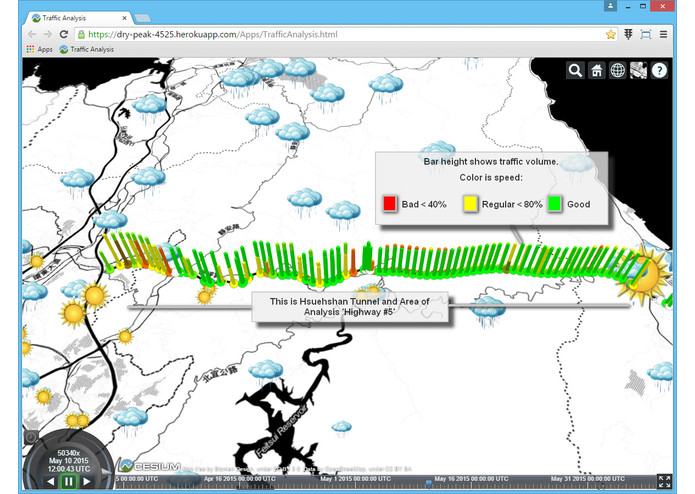695x494 pixels.
Task: Click the 'Color is speed:' legend text
Action: click(491, 178)
